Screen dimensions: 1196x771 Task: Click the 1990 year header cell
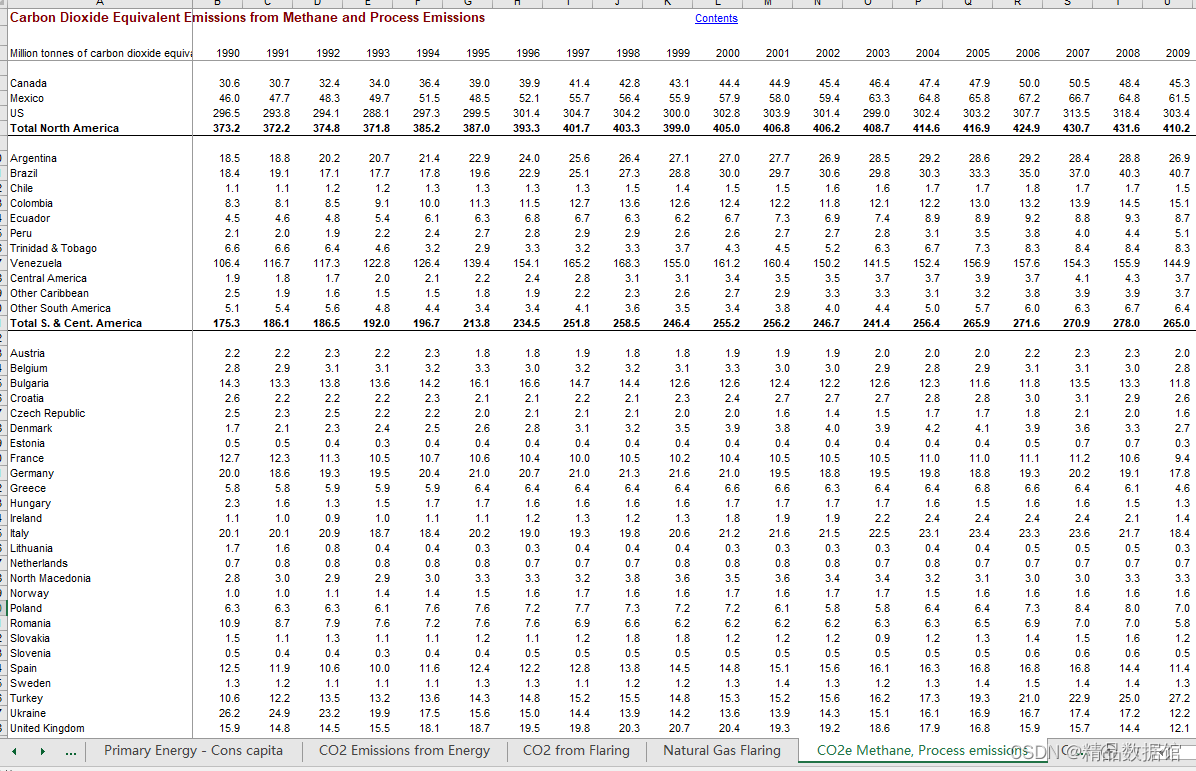(x=227, y=53)
